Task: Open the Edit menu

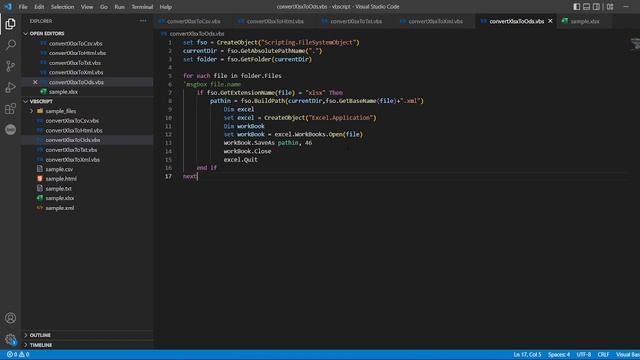Action: click(x=39, y=7)
